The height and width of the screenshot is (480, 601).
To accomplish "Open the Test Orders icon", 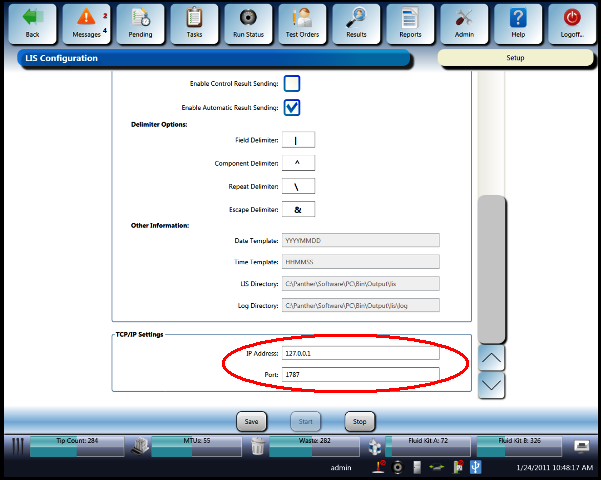I will [302, 19].
